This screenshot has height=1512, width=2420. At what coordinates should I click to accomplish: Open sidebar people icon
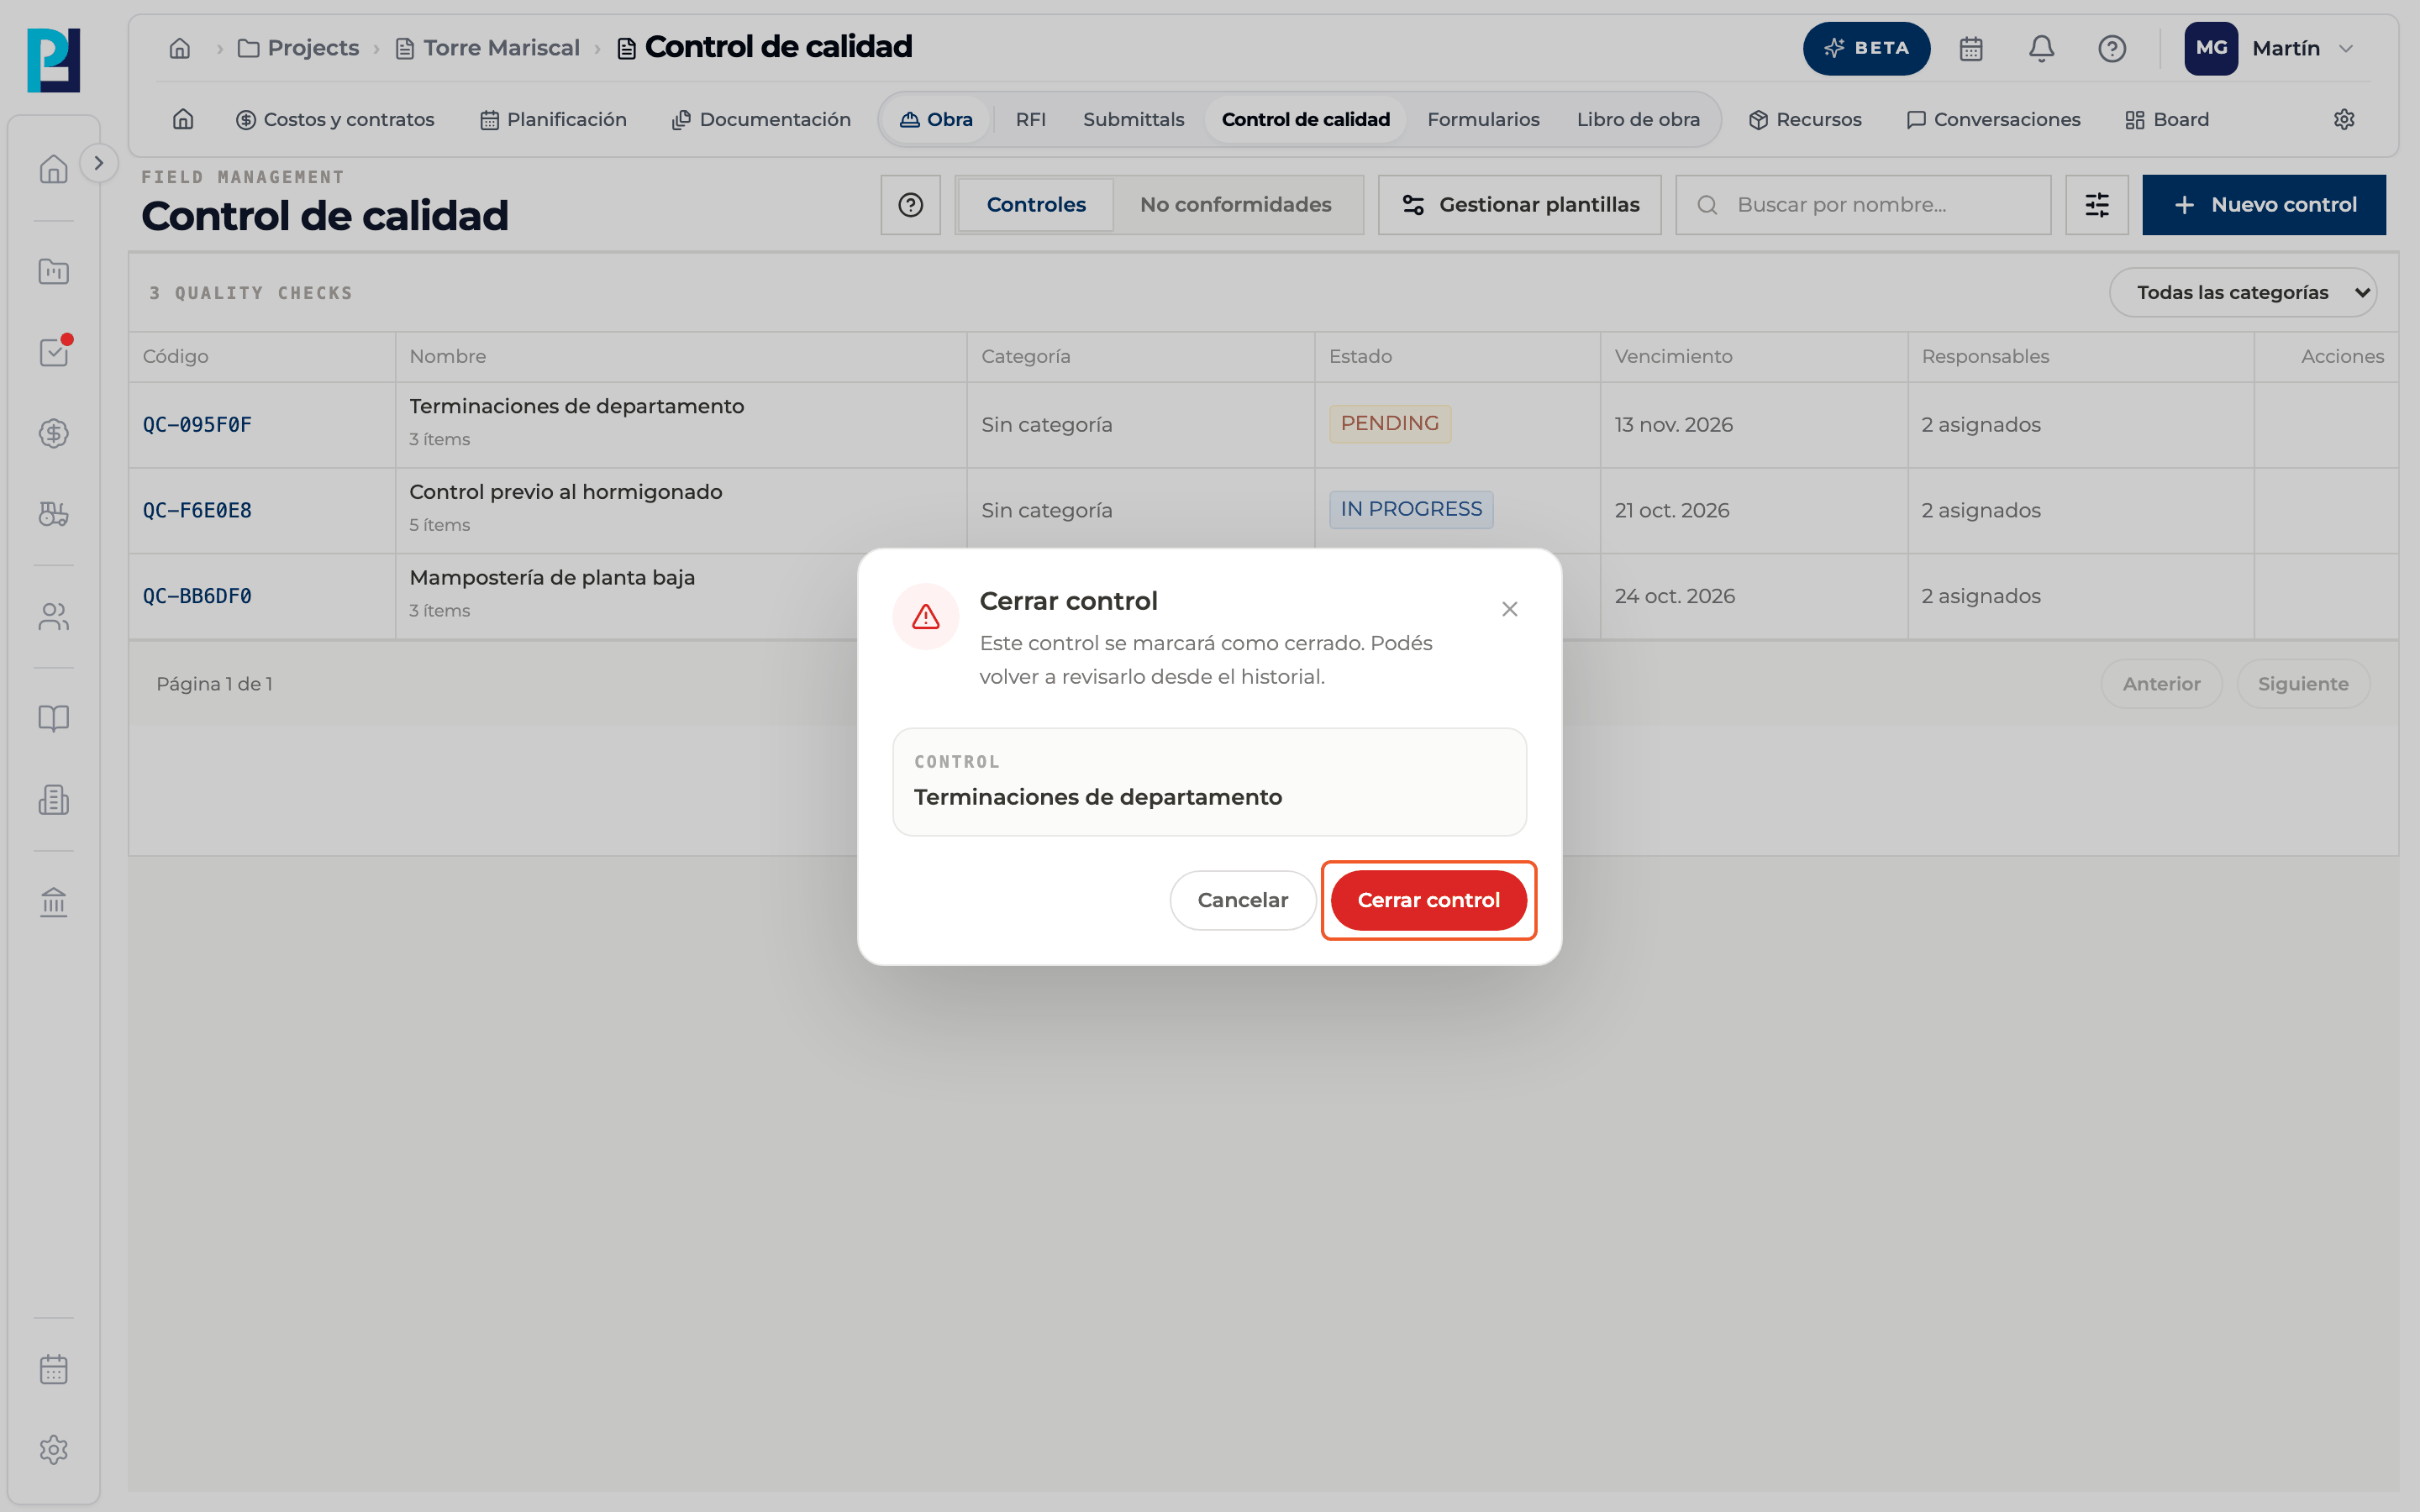click(54, 617)
